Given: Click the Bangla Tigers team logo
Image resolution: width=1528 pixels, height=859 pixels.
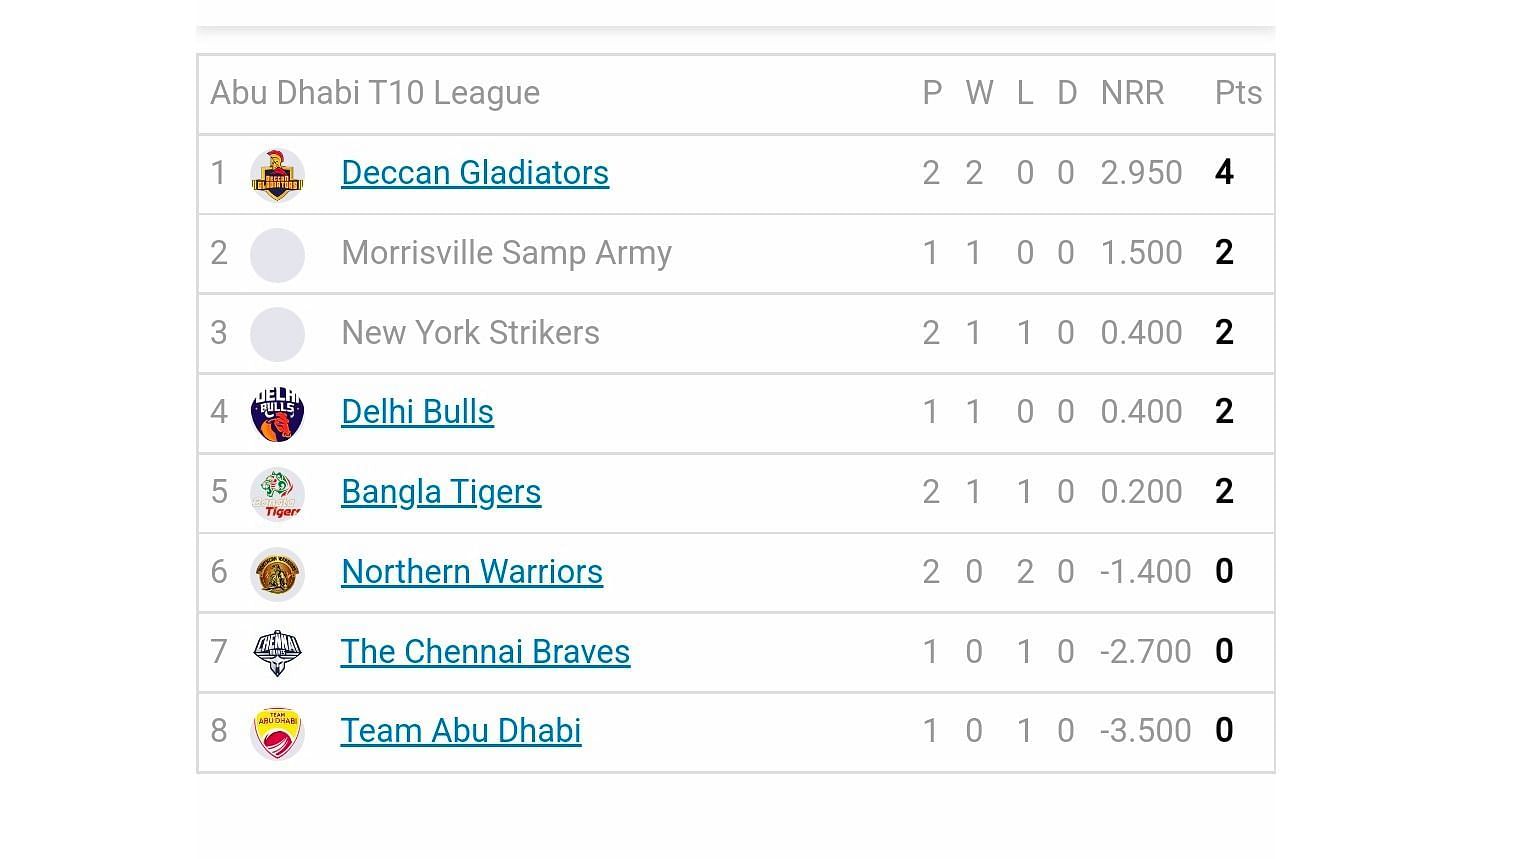Looking at the screenshot, I should pyautogui.click(x=277, y=494).
